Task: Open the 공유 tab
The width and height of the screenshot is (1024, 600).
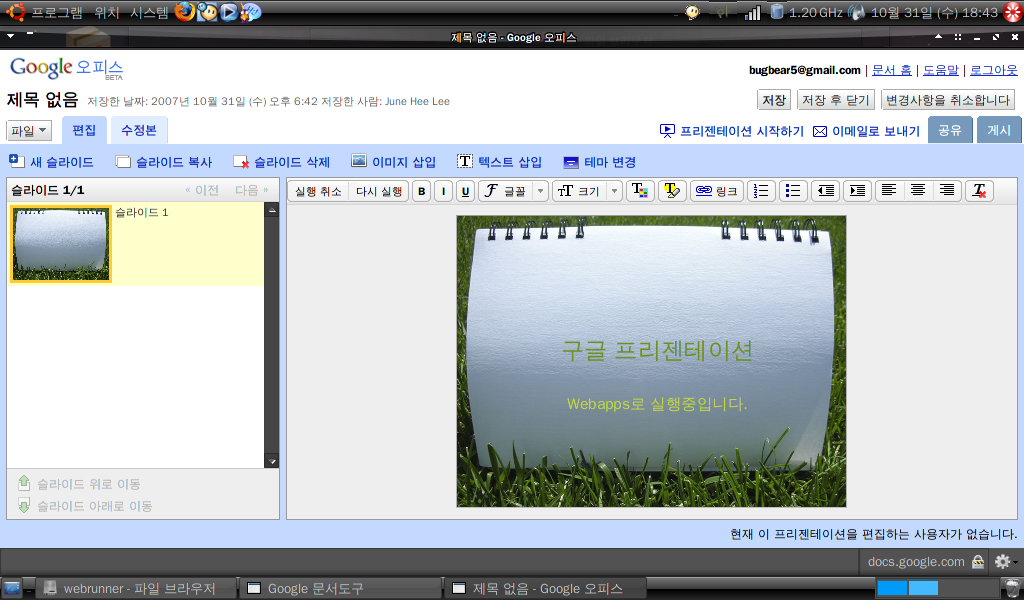Action: point(950,130)
